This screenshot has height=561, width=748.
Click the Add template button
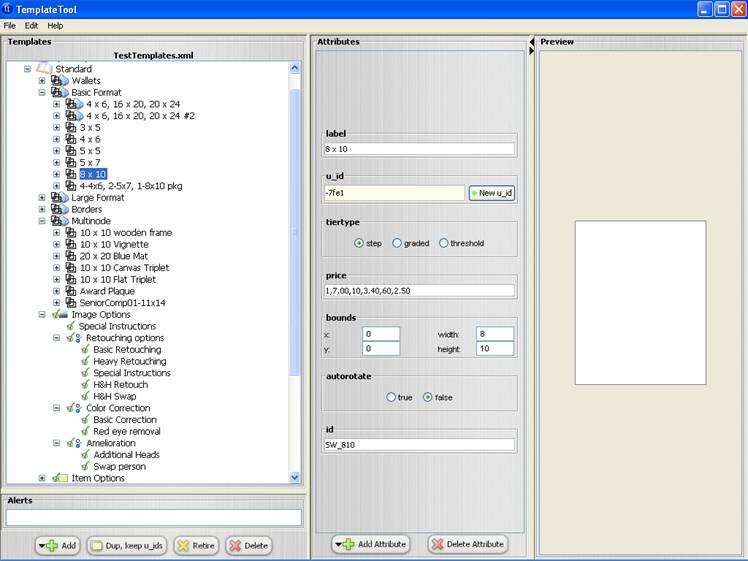tap(57, 545)
